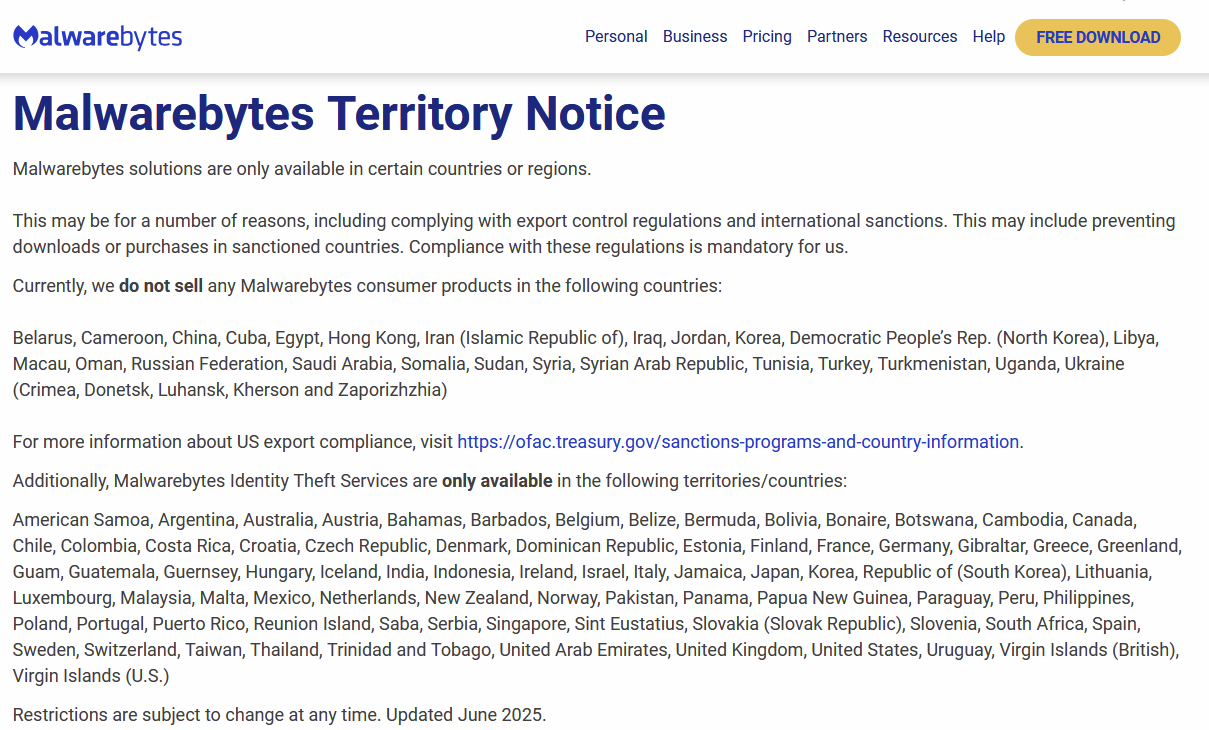This screenshot has width=1209, height=730.
Task: Click 'American Samoa' in the territories list
Action: [x=81, y=520]
